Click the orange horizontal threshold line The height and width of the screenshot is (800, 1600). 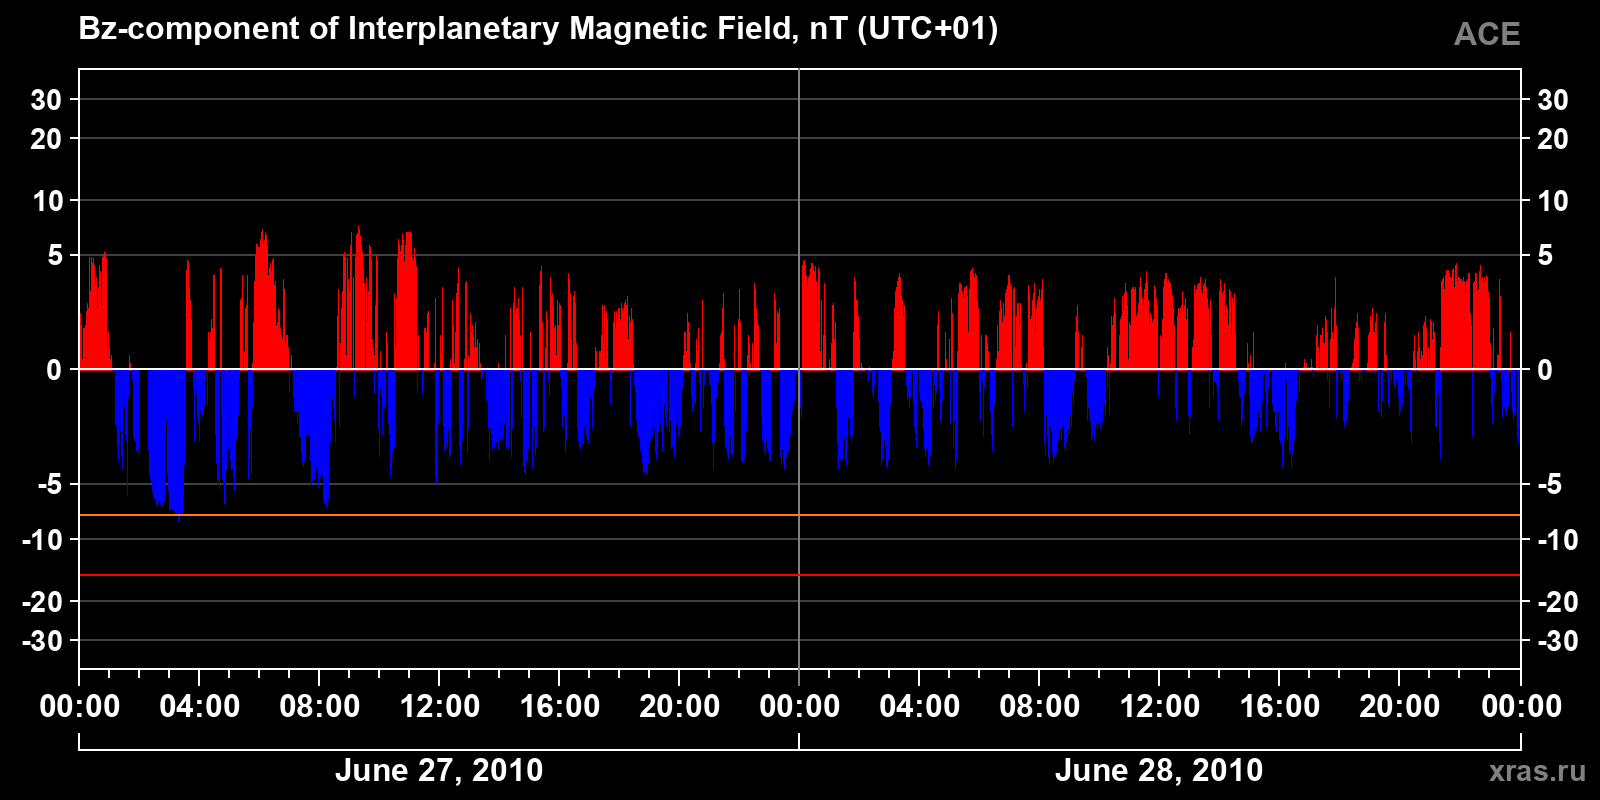click(x=800, y=515)
